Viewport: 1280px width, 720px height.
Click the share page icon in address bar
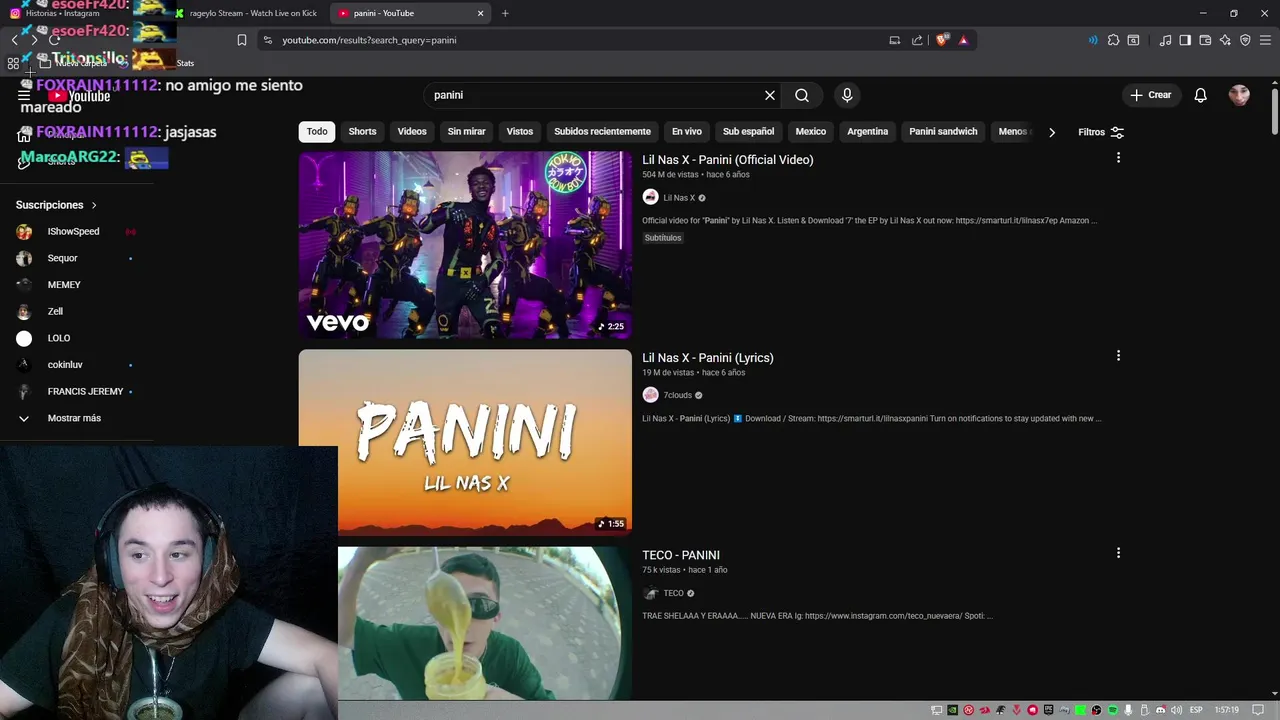[x=917, y=40]
